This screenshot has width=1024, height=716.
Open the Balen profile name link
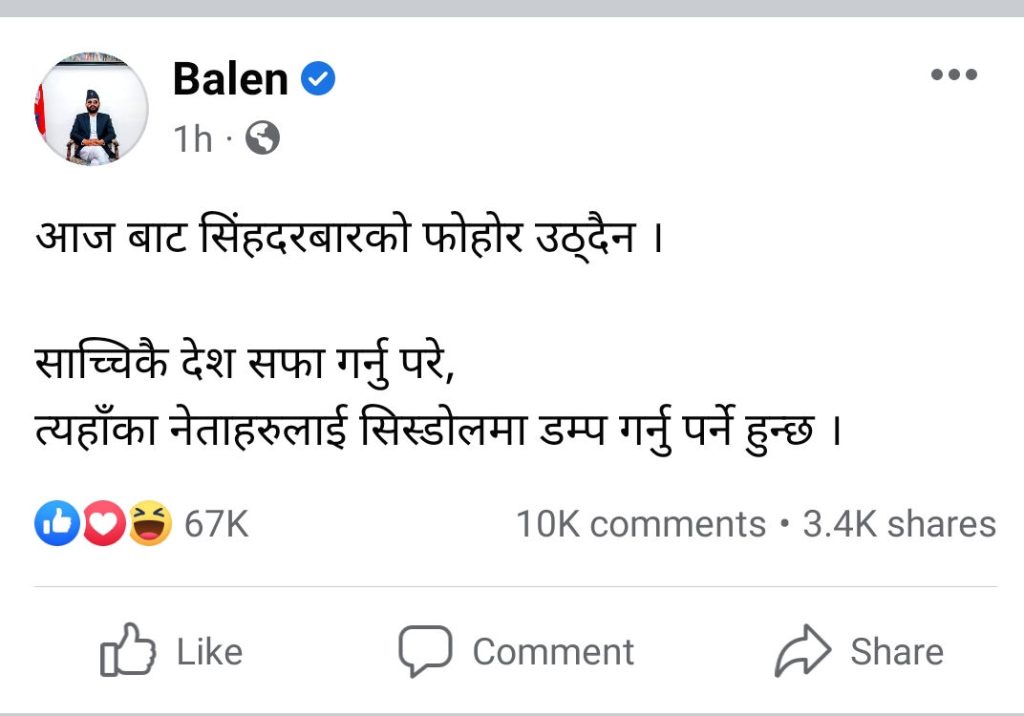click(x=230, y=79)
